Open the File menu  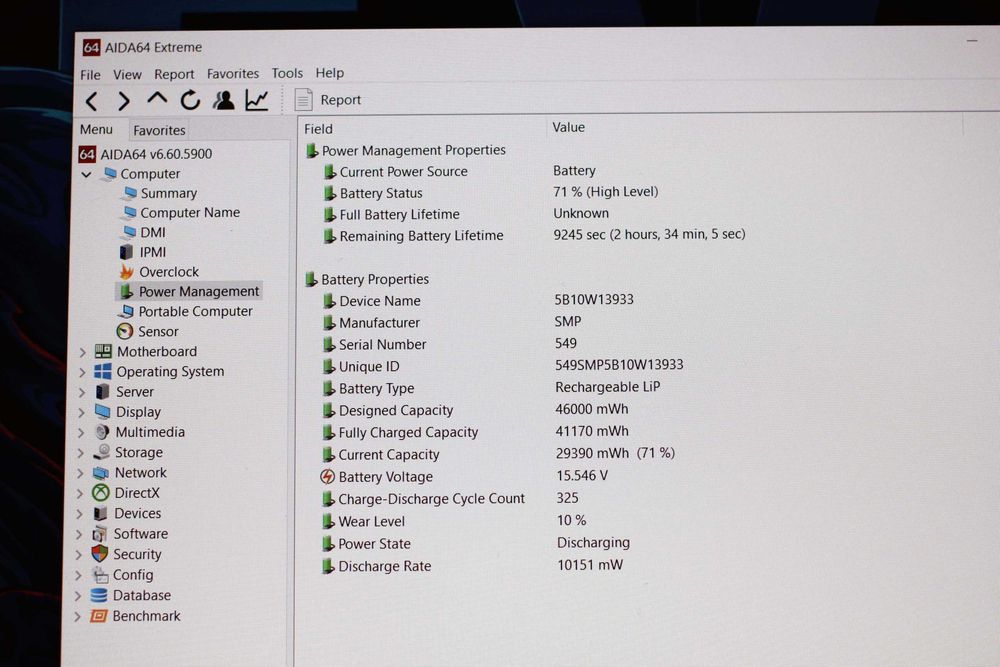tap(90, 75)
